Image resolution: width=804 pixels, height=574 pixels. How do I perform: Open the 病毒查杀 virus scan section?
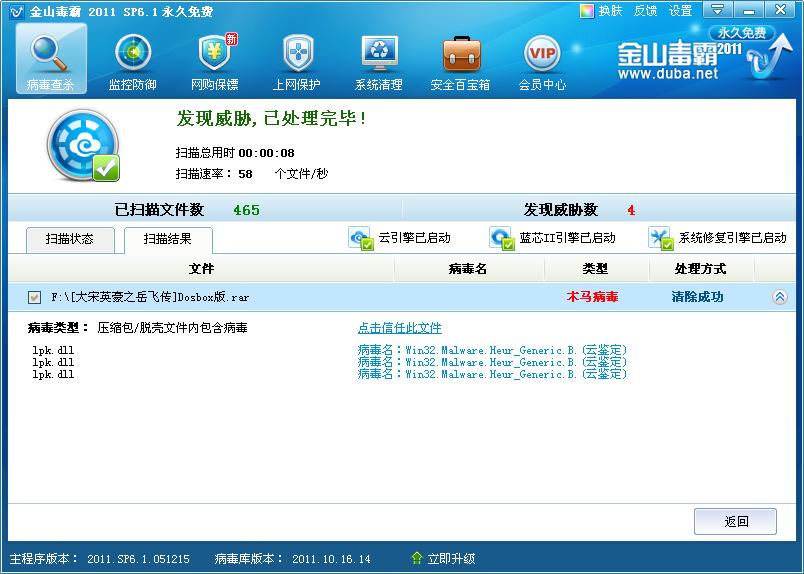51,60
